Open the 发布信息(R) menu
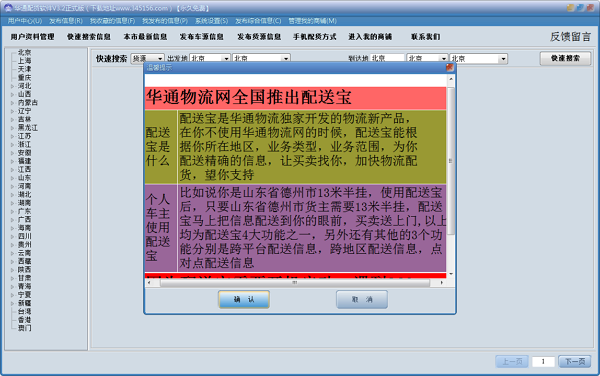600x376 pixels. (x=66, y=21)
